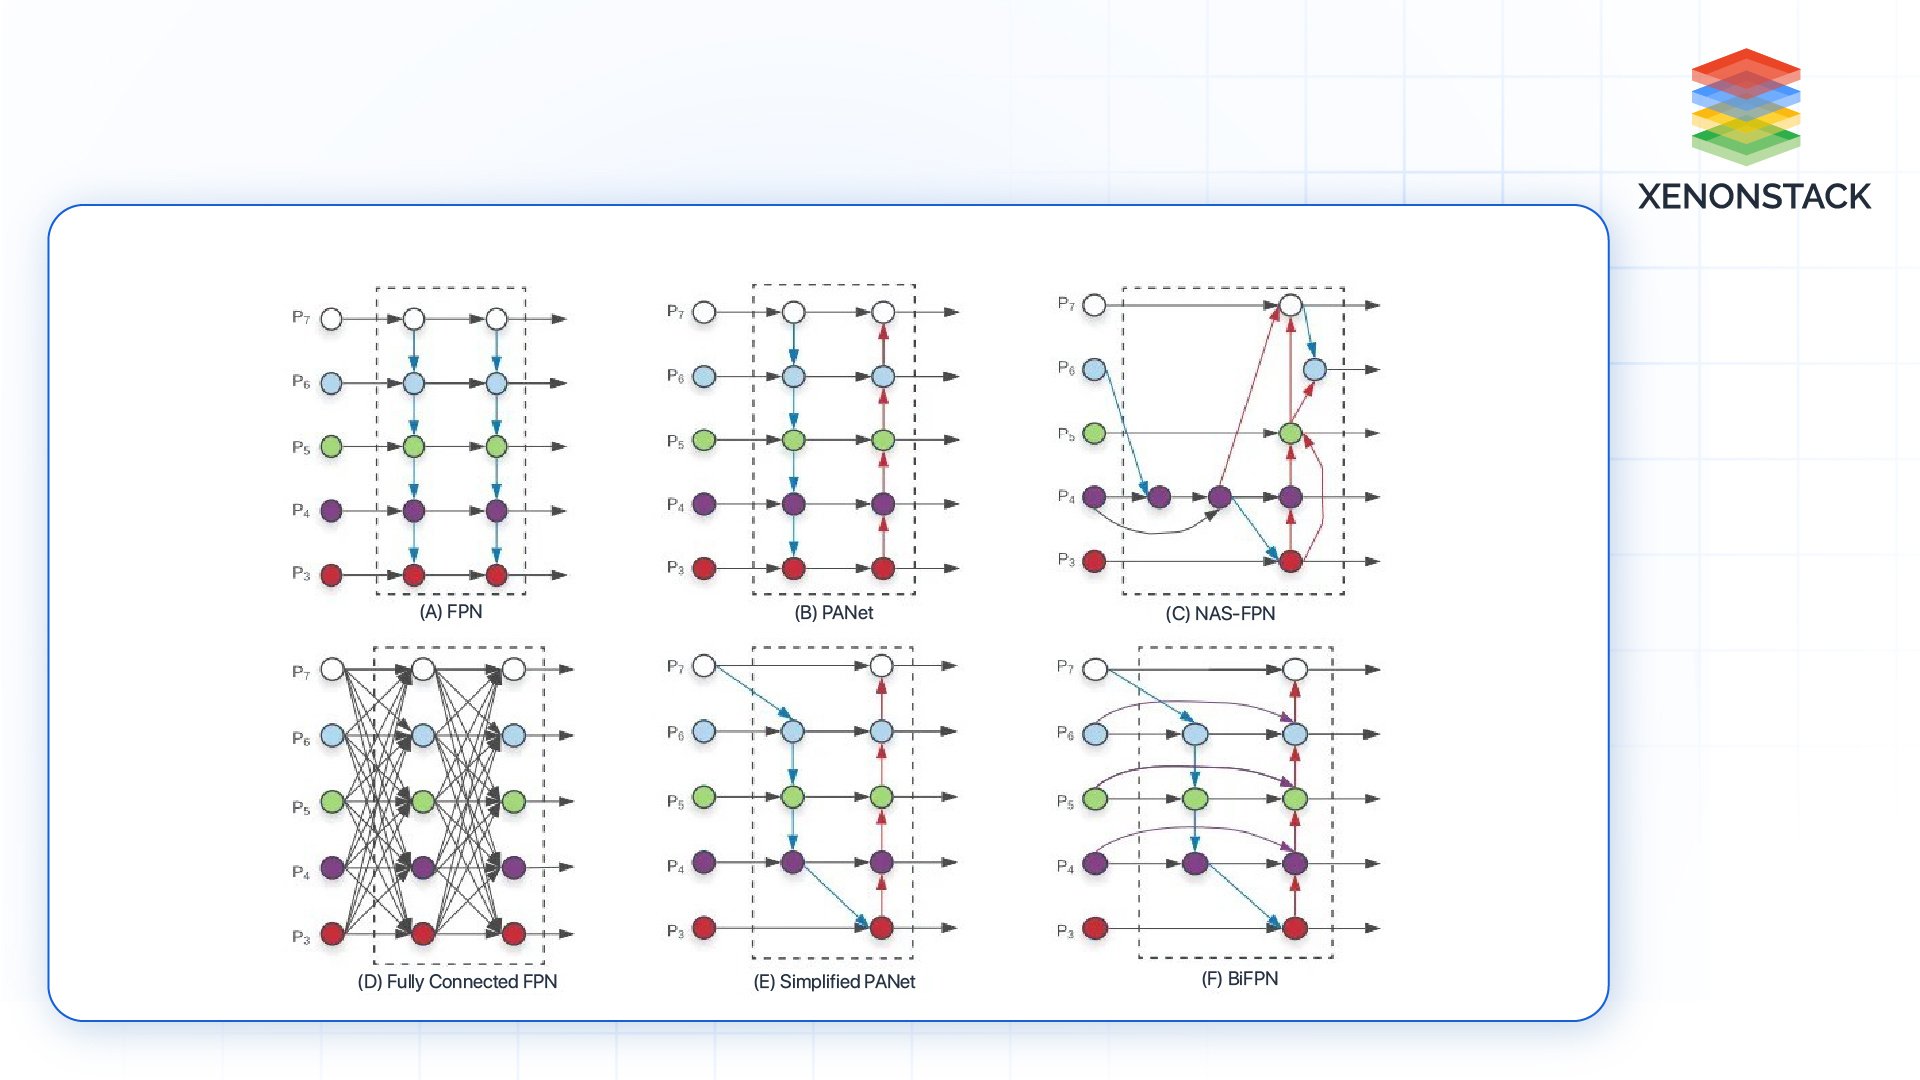The image size is (1920, 1080).
Task: Click the P3 label in Fully Connected FPN
Action: pos(301,937)
